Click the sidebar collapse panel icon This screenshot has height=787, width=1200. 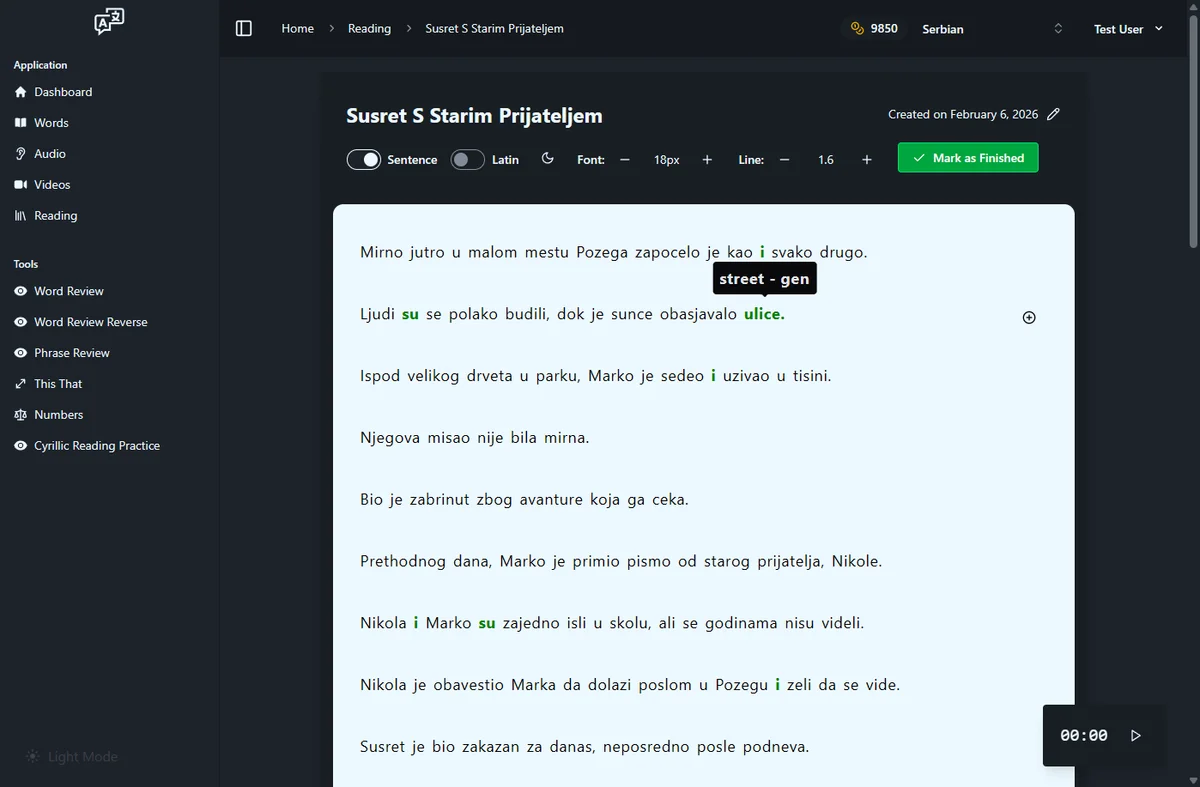[244, 28]
